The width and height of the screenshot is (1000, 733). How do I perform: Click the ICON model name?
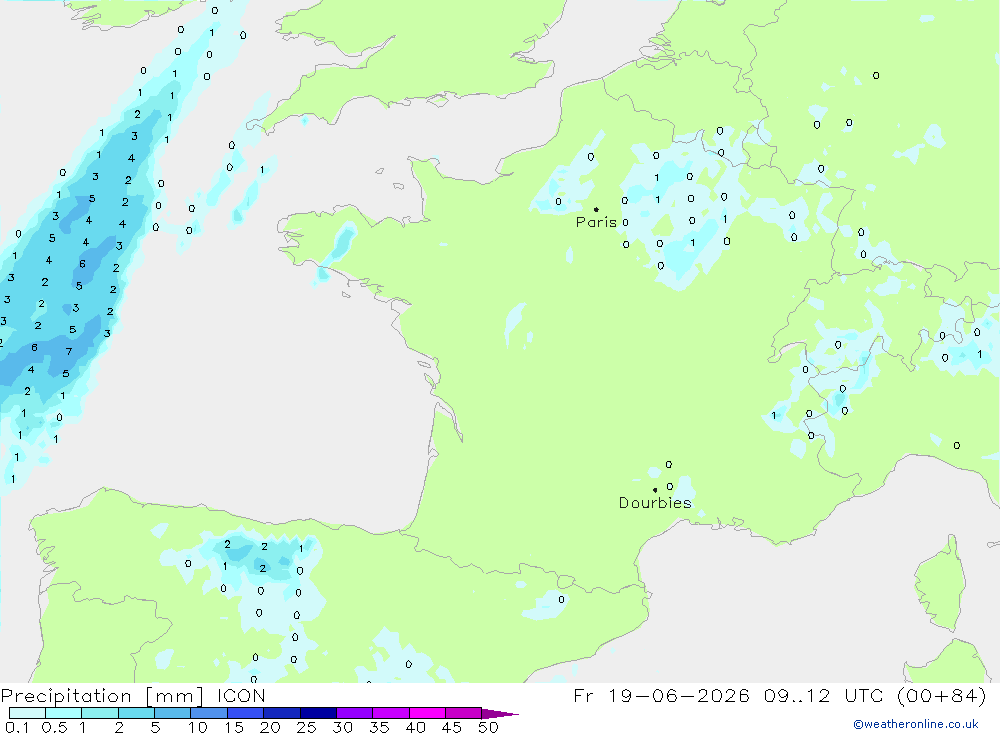(x=241, y=696)
